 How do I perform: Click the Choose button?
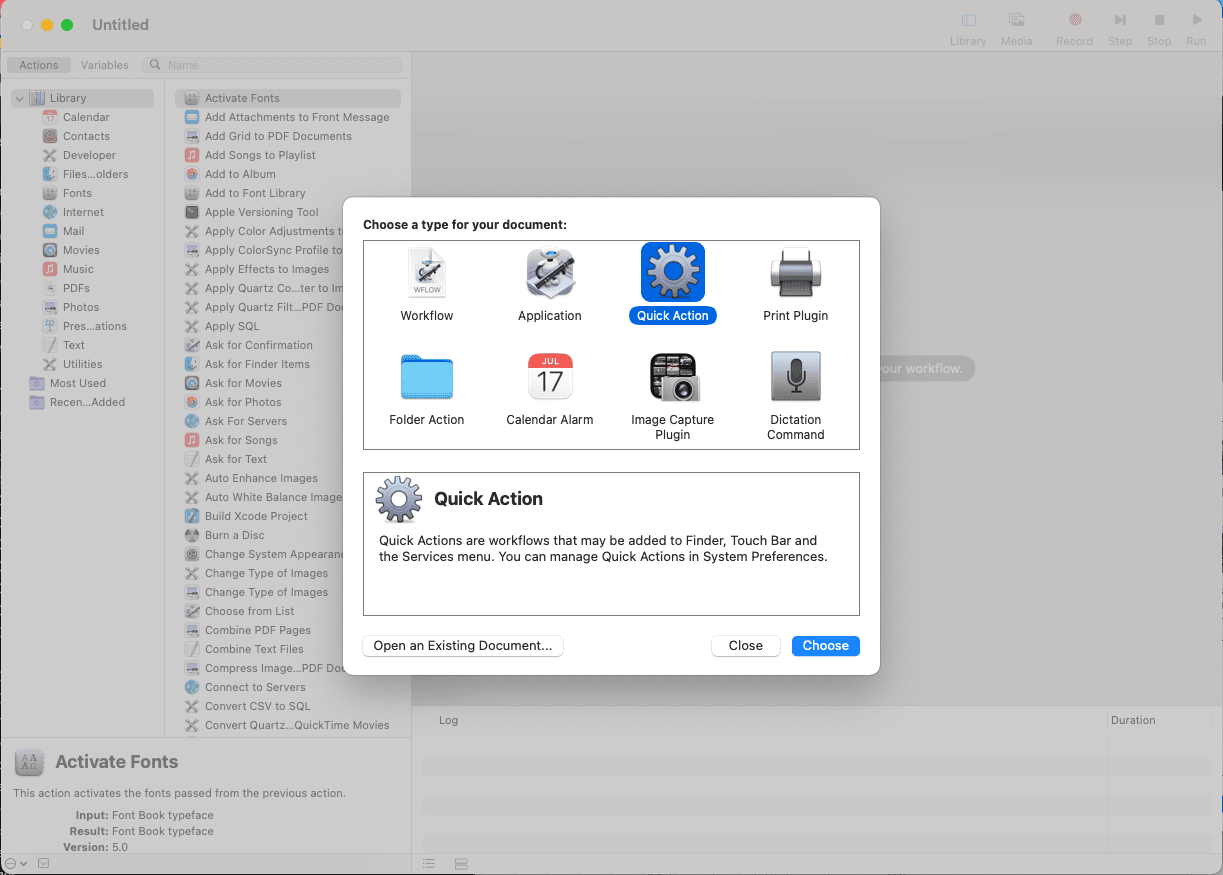click(x=825, y=646)
